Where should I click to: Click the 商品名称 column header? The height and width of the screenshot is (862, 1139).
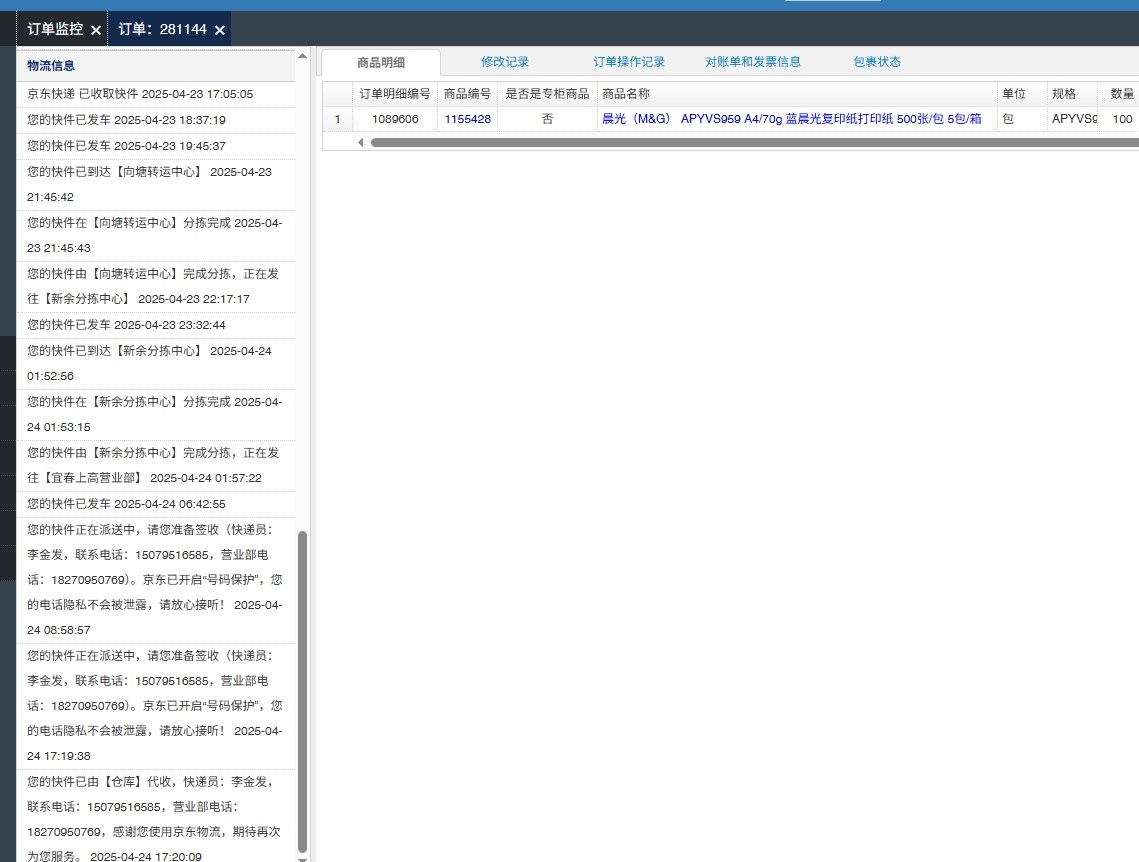pos(797,94)
